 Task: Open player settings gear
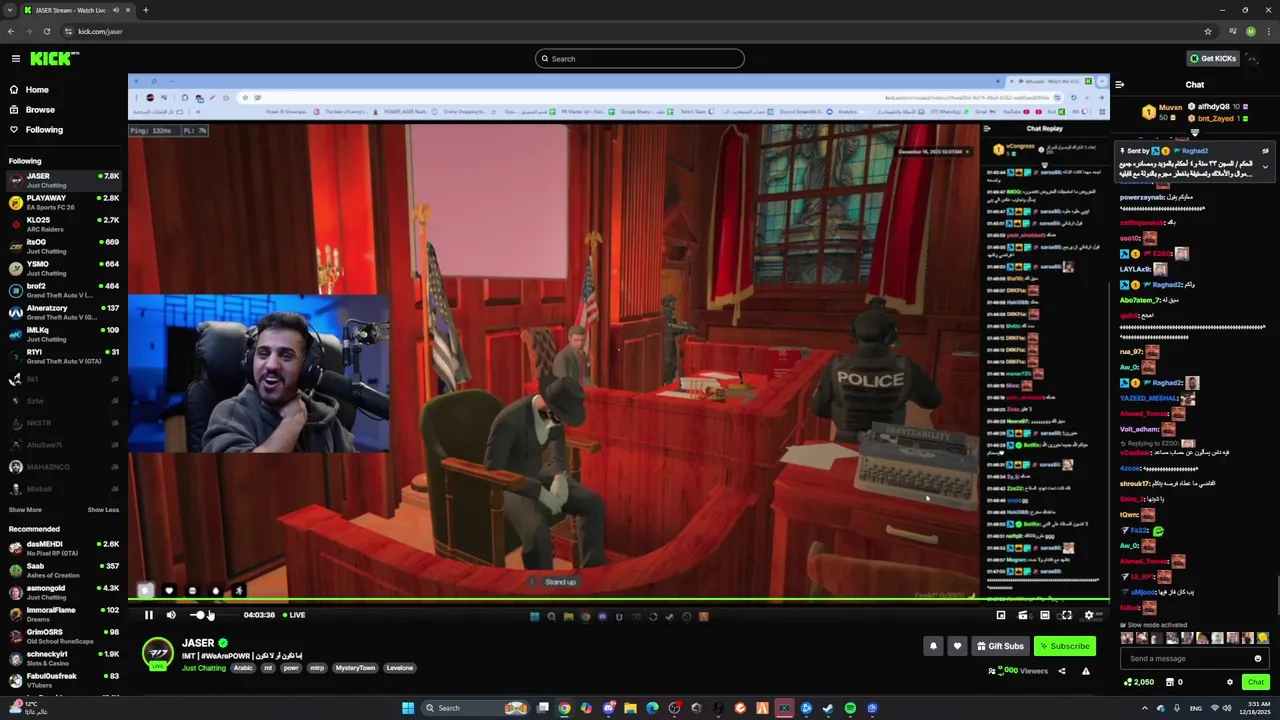tap(1089, 615)
